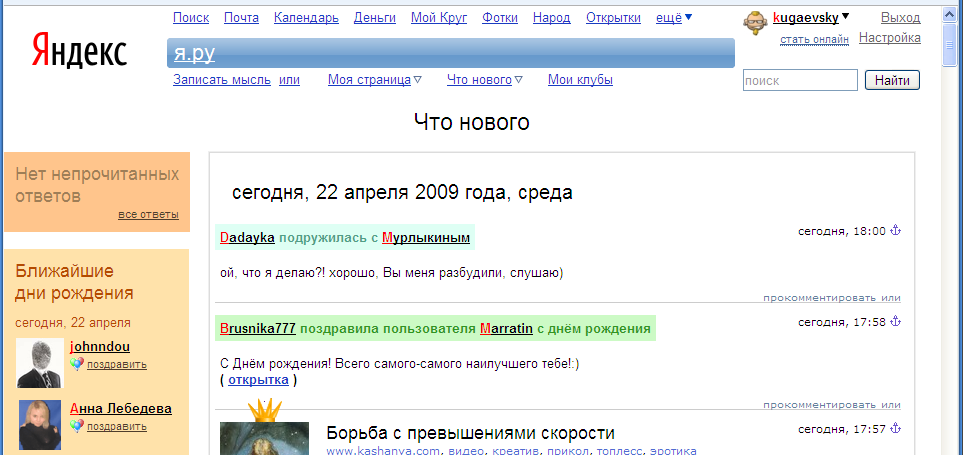This screenshot has height=455, width=963.
Task: Click timestamp сегодня, 18:00
Action: point(842,231)
